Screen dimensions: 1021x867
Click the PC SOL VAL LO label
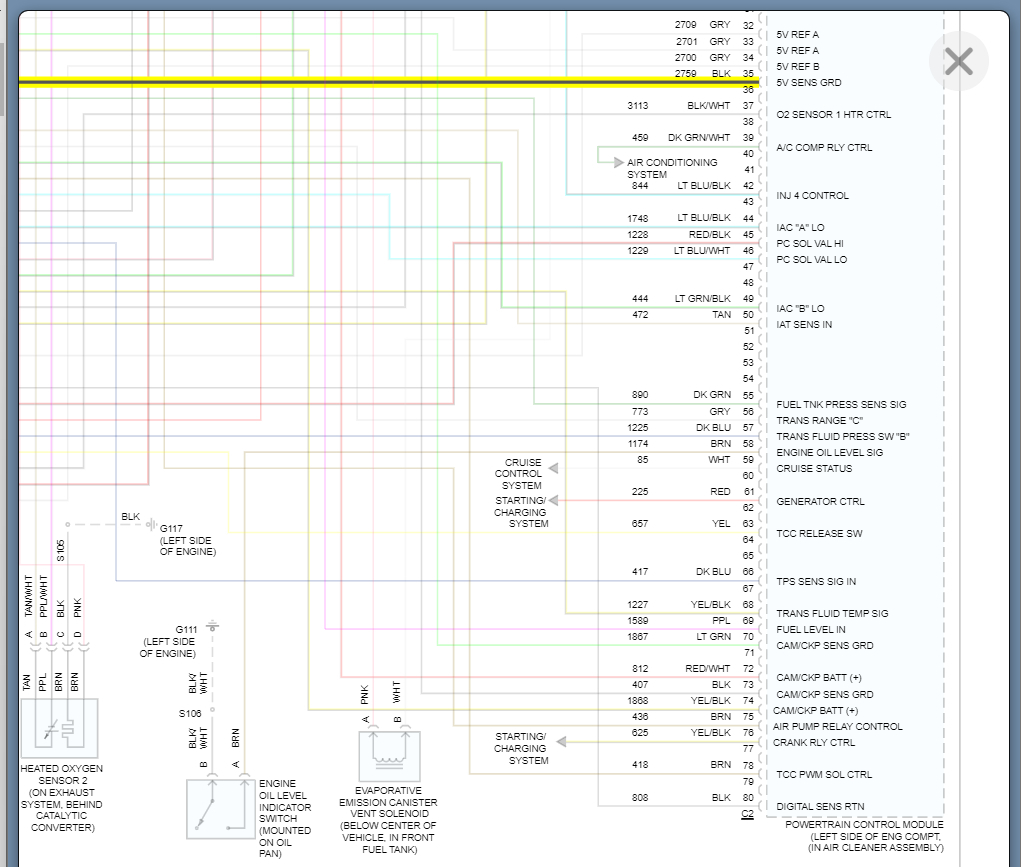[x=811, y=259]
